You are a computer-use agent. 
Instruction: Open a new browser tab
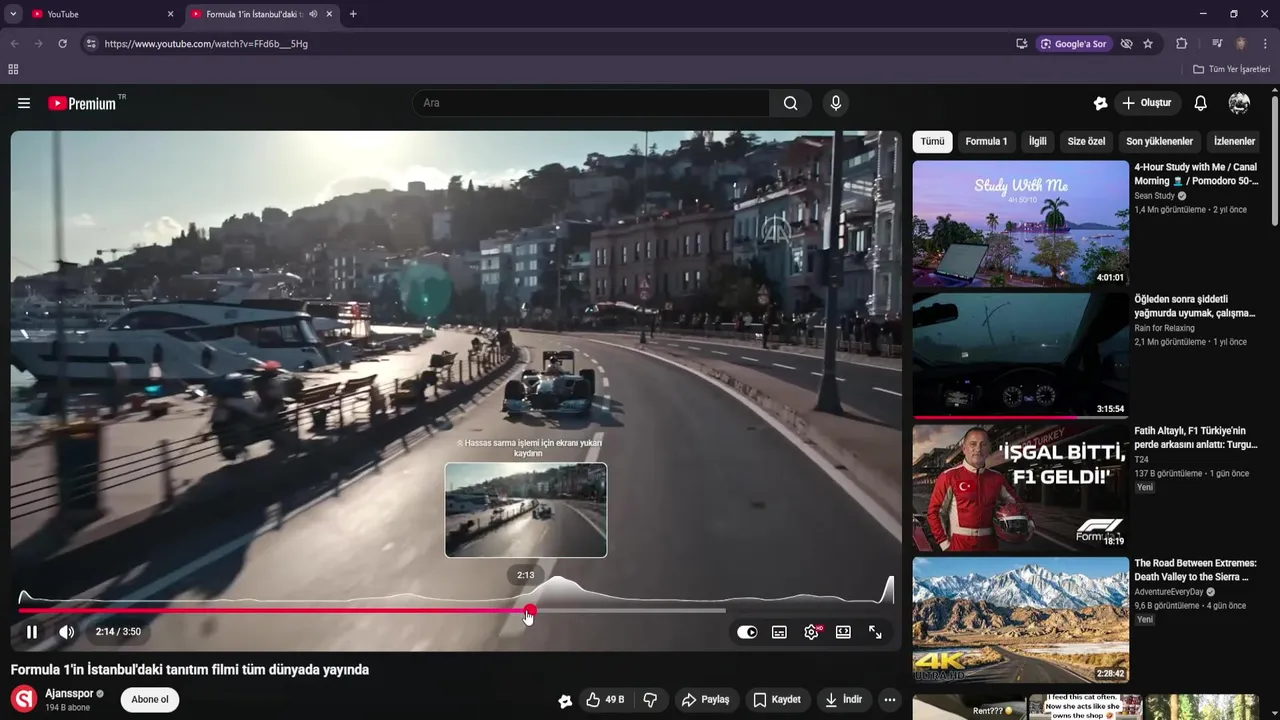353,14
